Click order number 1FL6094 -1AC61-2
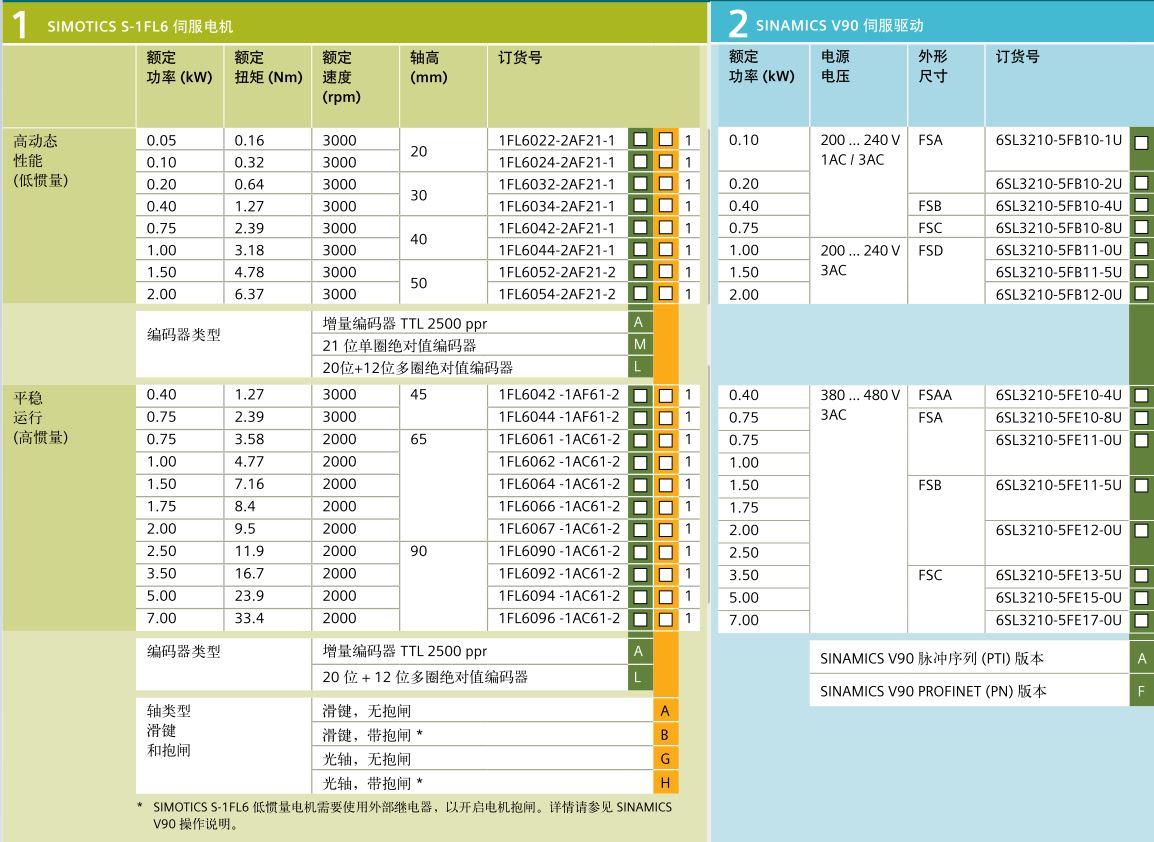The width and height of the screenshot is (1154, 842). pyautogui.click(x=559, y=595)
